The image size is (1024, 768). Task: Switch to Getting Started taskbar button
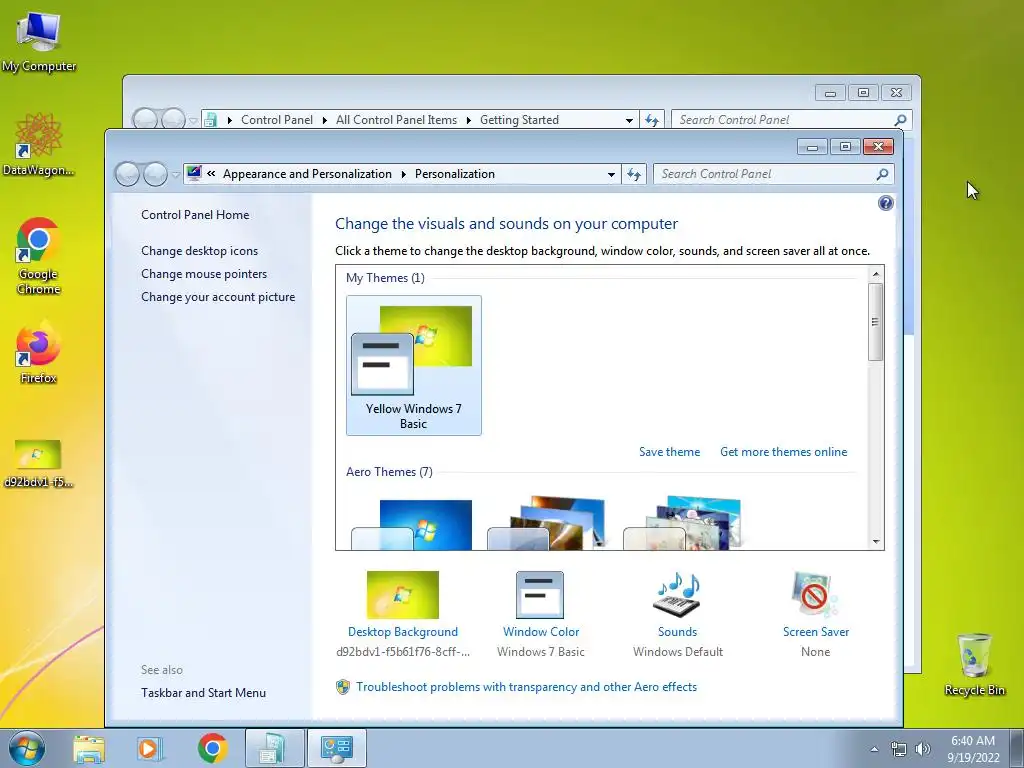[274, 749]
